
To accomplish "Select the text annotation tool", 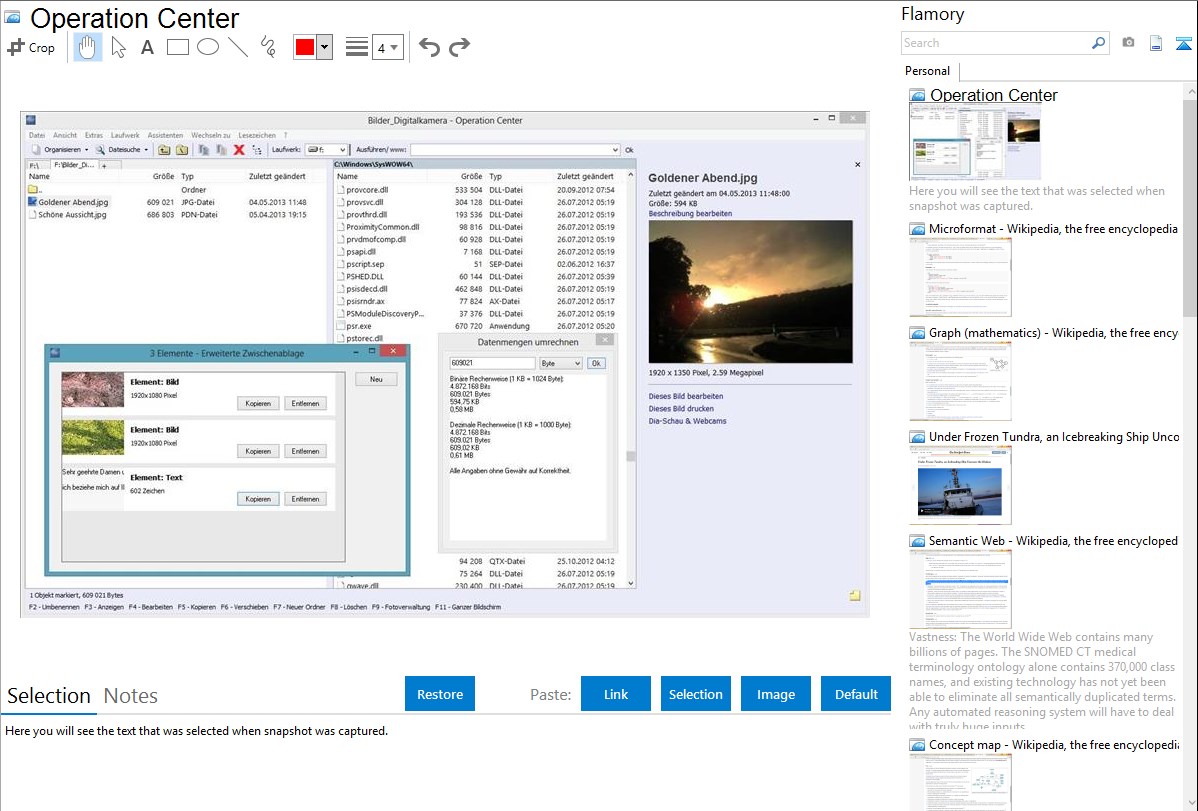I will tap(147, 47).
